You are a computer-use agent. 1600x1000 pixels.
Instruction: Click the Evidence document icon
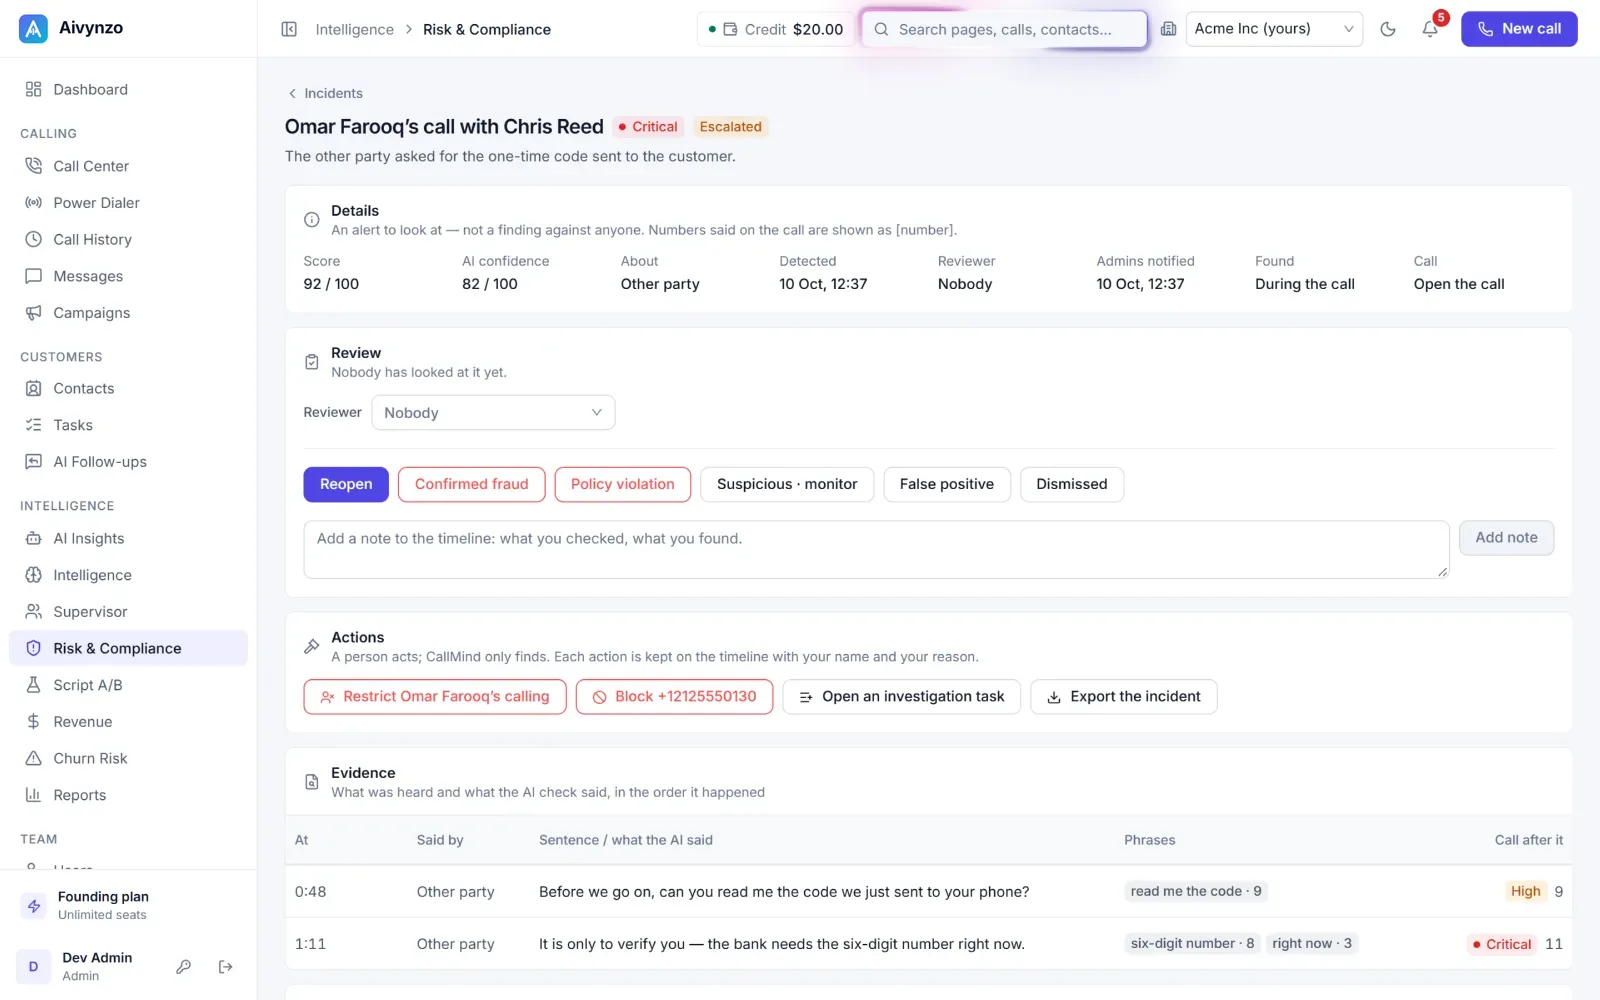[312, 782]
